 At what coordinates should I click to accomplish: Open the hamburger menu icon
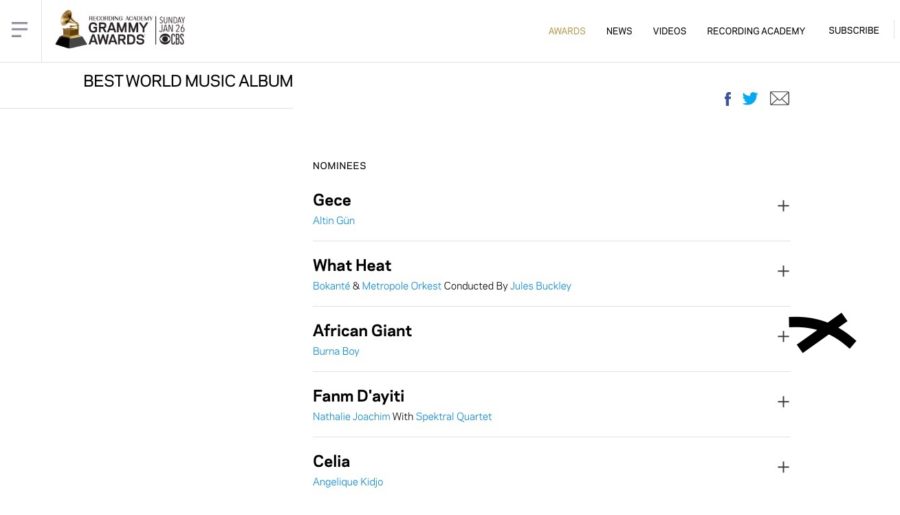click(x=19, y=30)
